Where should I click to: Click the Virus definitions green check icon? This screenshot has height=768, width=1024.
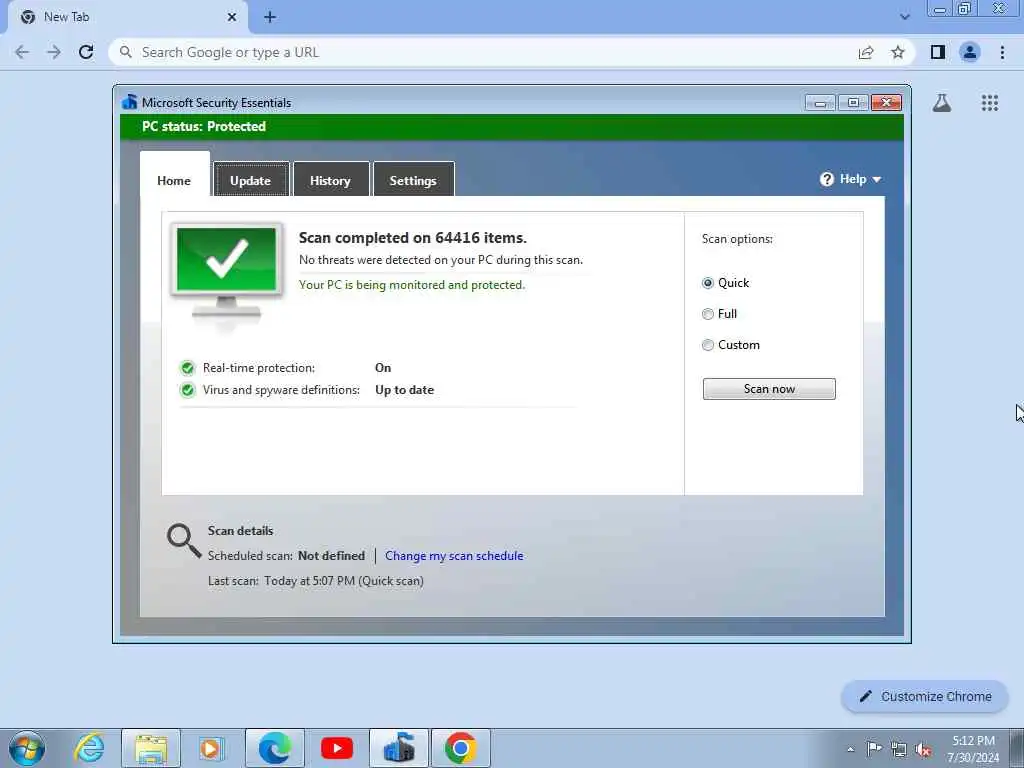187,390
